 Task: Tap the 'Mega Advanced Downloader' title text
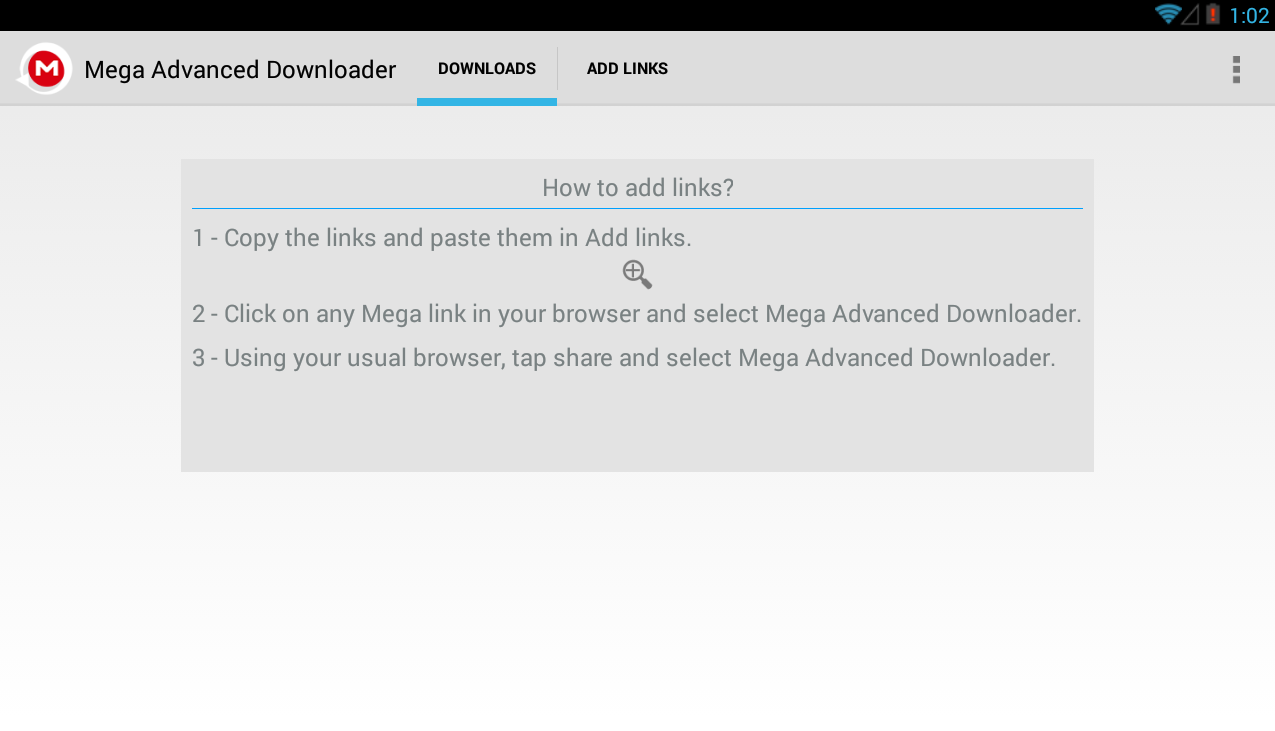click(x=240, y=69)
